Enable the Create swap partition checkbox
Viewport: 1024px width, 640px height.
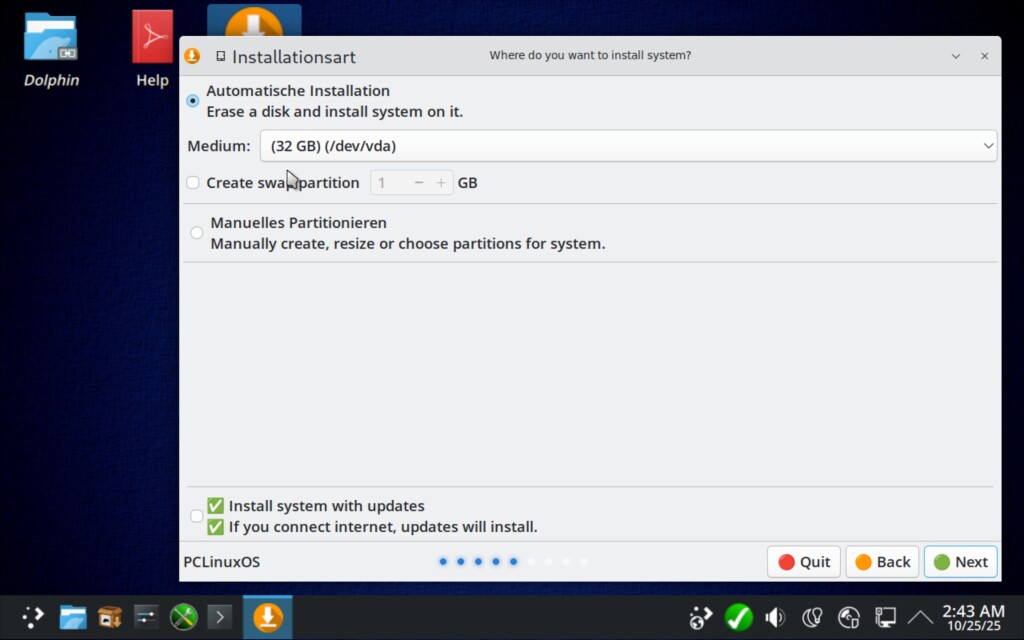click(193, 183)
